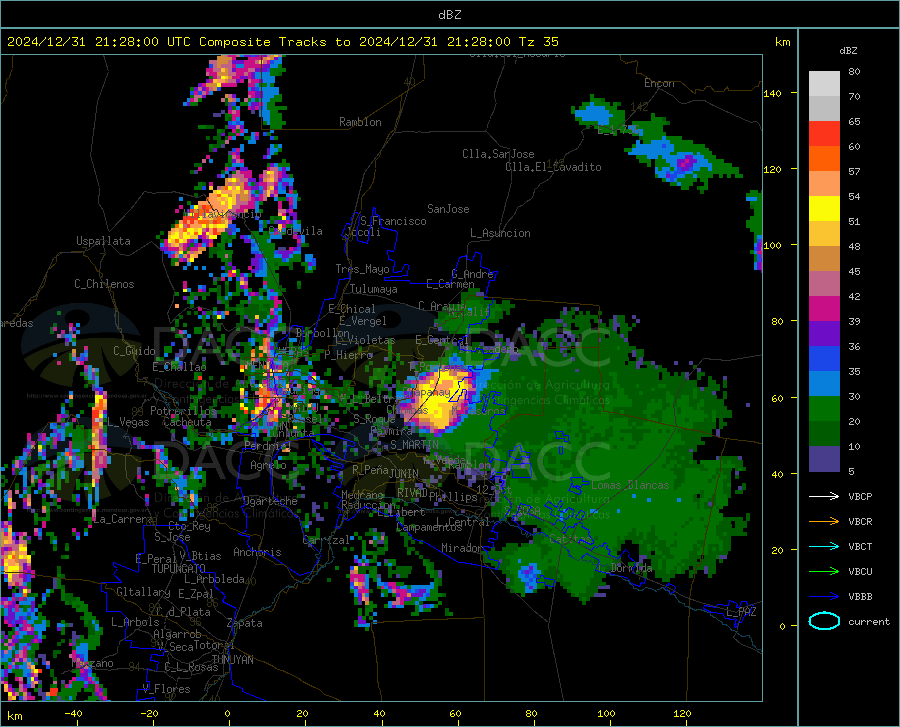Click the cyan VBCT arrow legend icon

click(x=824, y=546)
